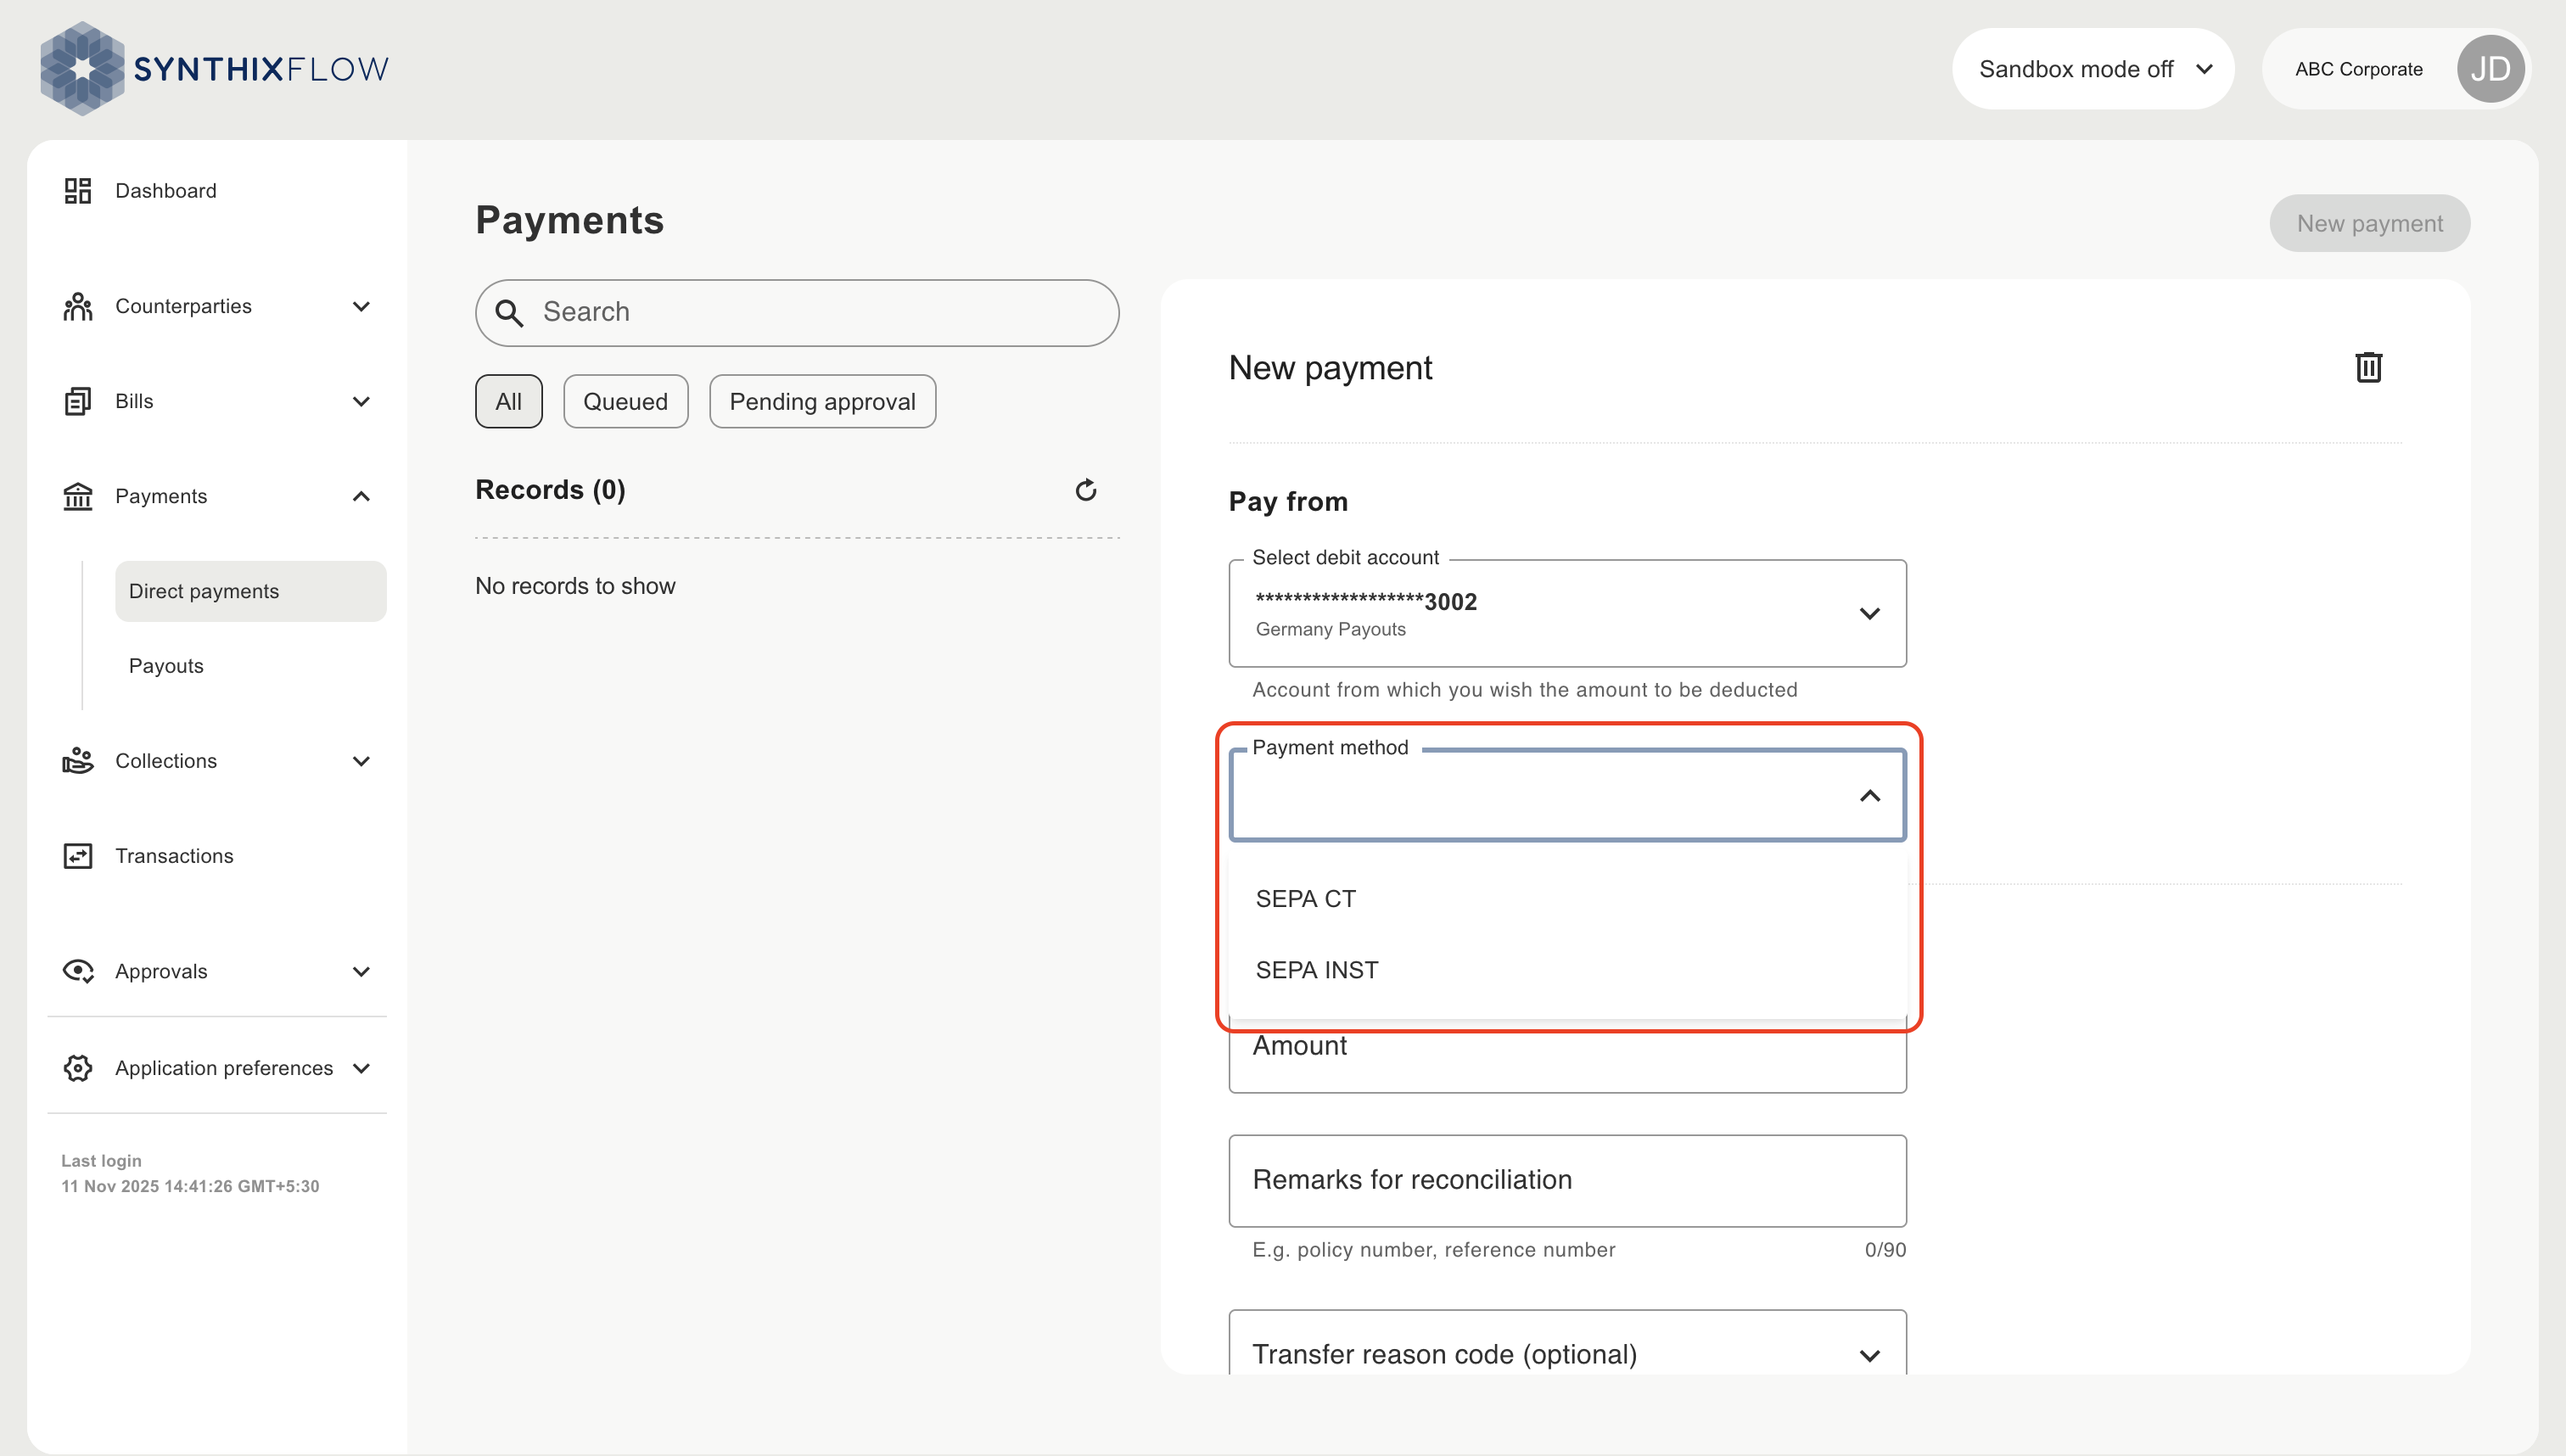Collapse the Payment method dropdown

point(1869,796)
